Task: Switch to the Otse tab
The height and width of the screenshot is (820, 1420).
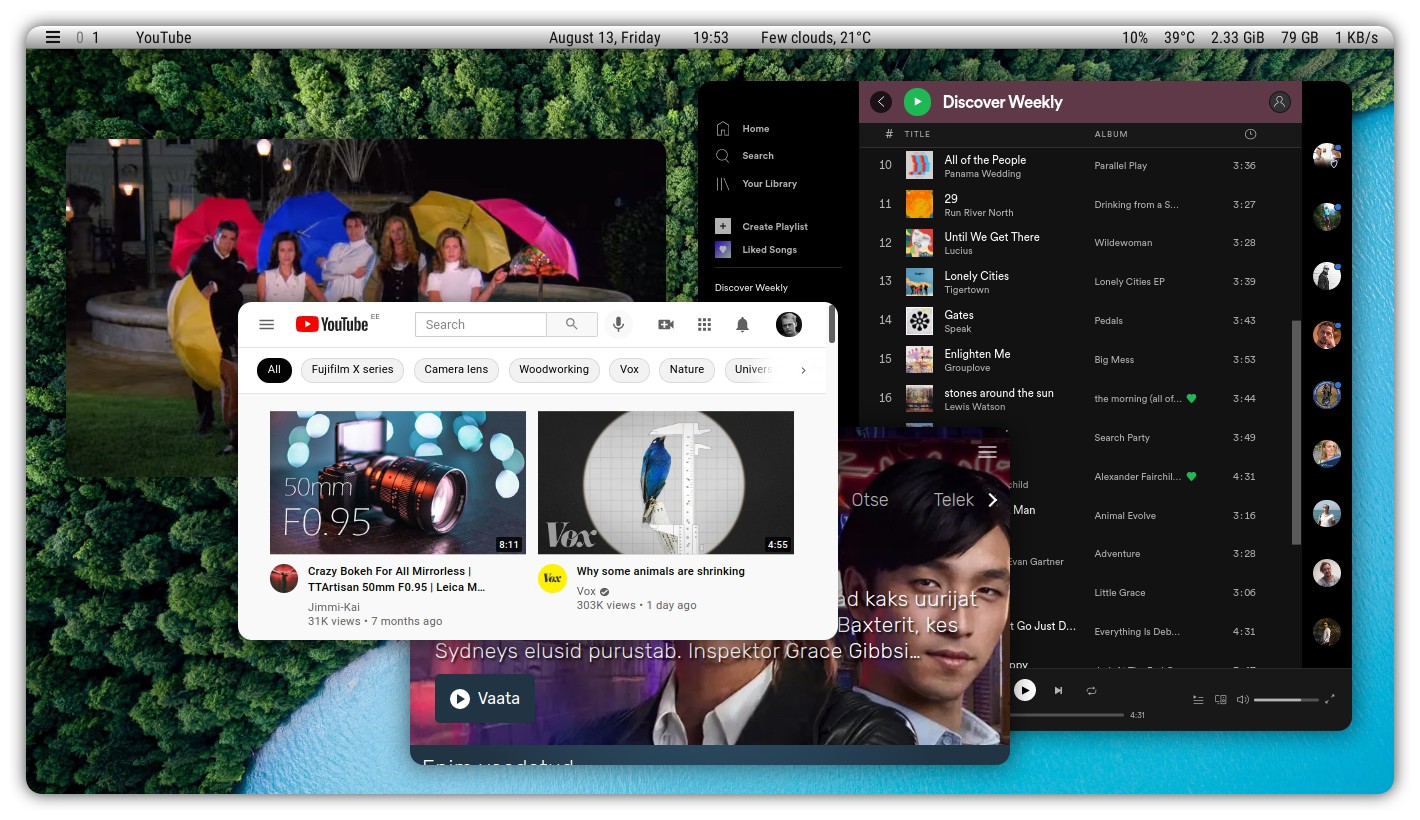Action: [869, 500]
